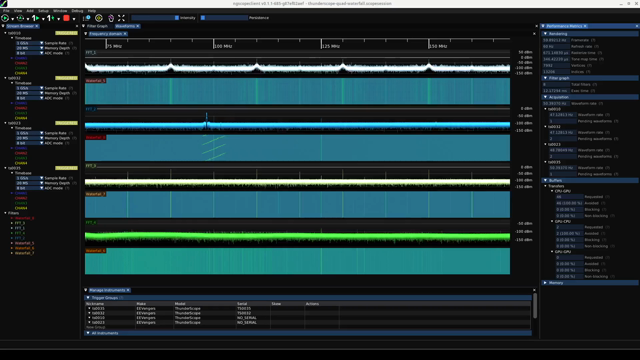The image size is (640, 360).
Task: Start normal trigger with the play icon
Action: [5, 18]
